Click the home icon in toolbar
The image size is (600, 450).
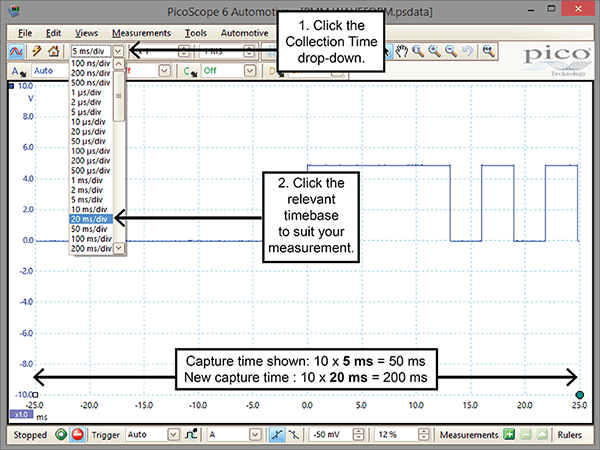[x=54, y=51]
